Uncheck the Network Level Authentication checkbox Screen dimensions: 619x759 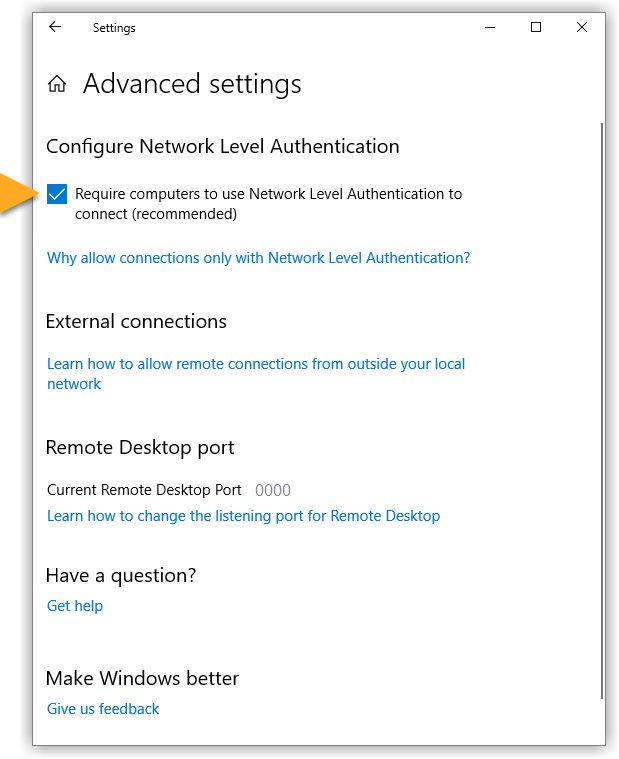click(x=57, y=194)
